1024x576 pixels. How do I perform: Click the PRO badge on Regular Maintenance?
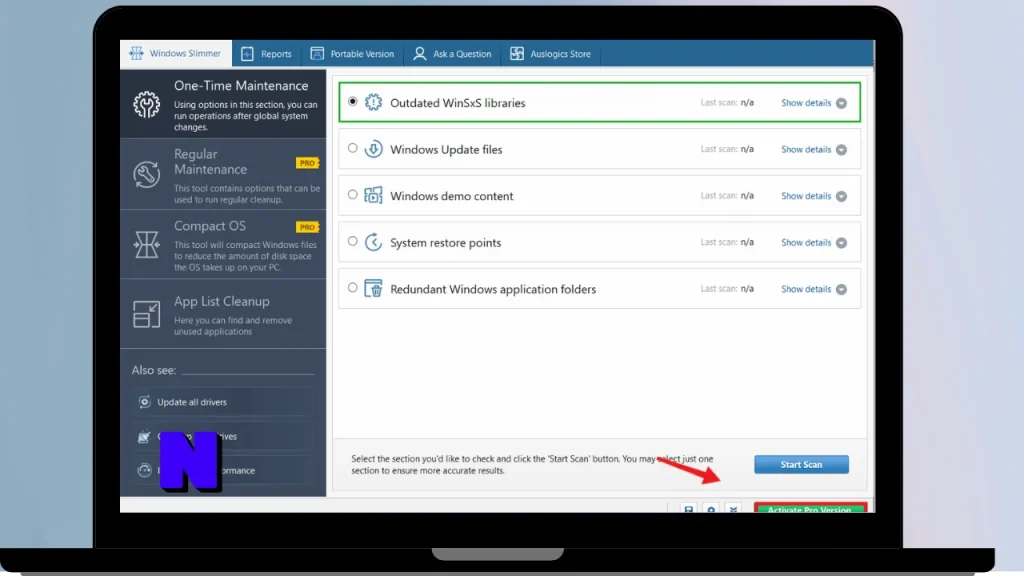point(307,163)
